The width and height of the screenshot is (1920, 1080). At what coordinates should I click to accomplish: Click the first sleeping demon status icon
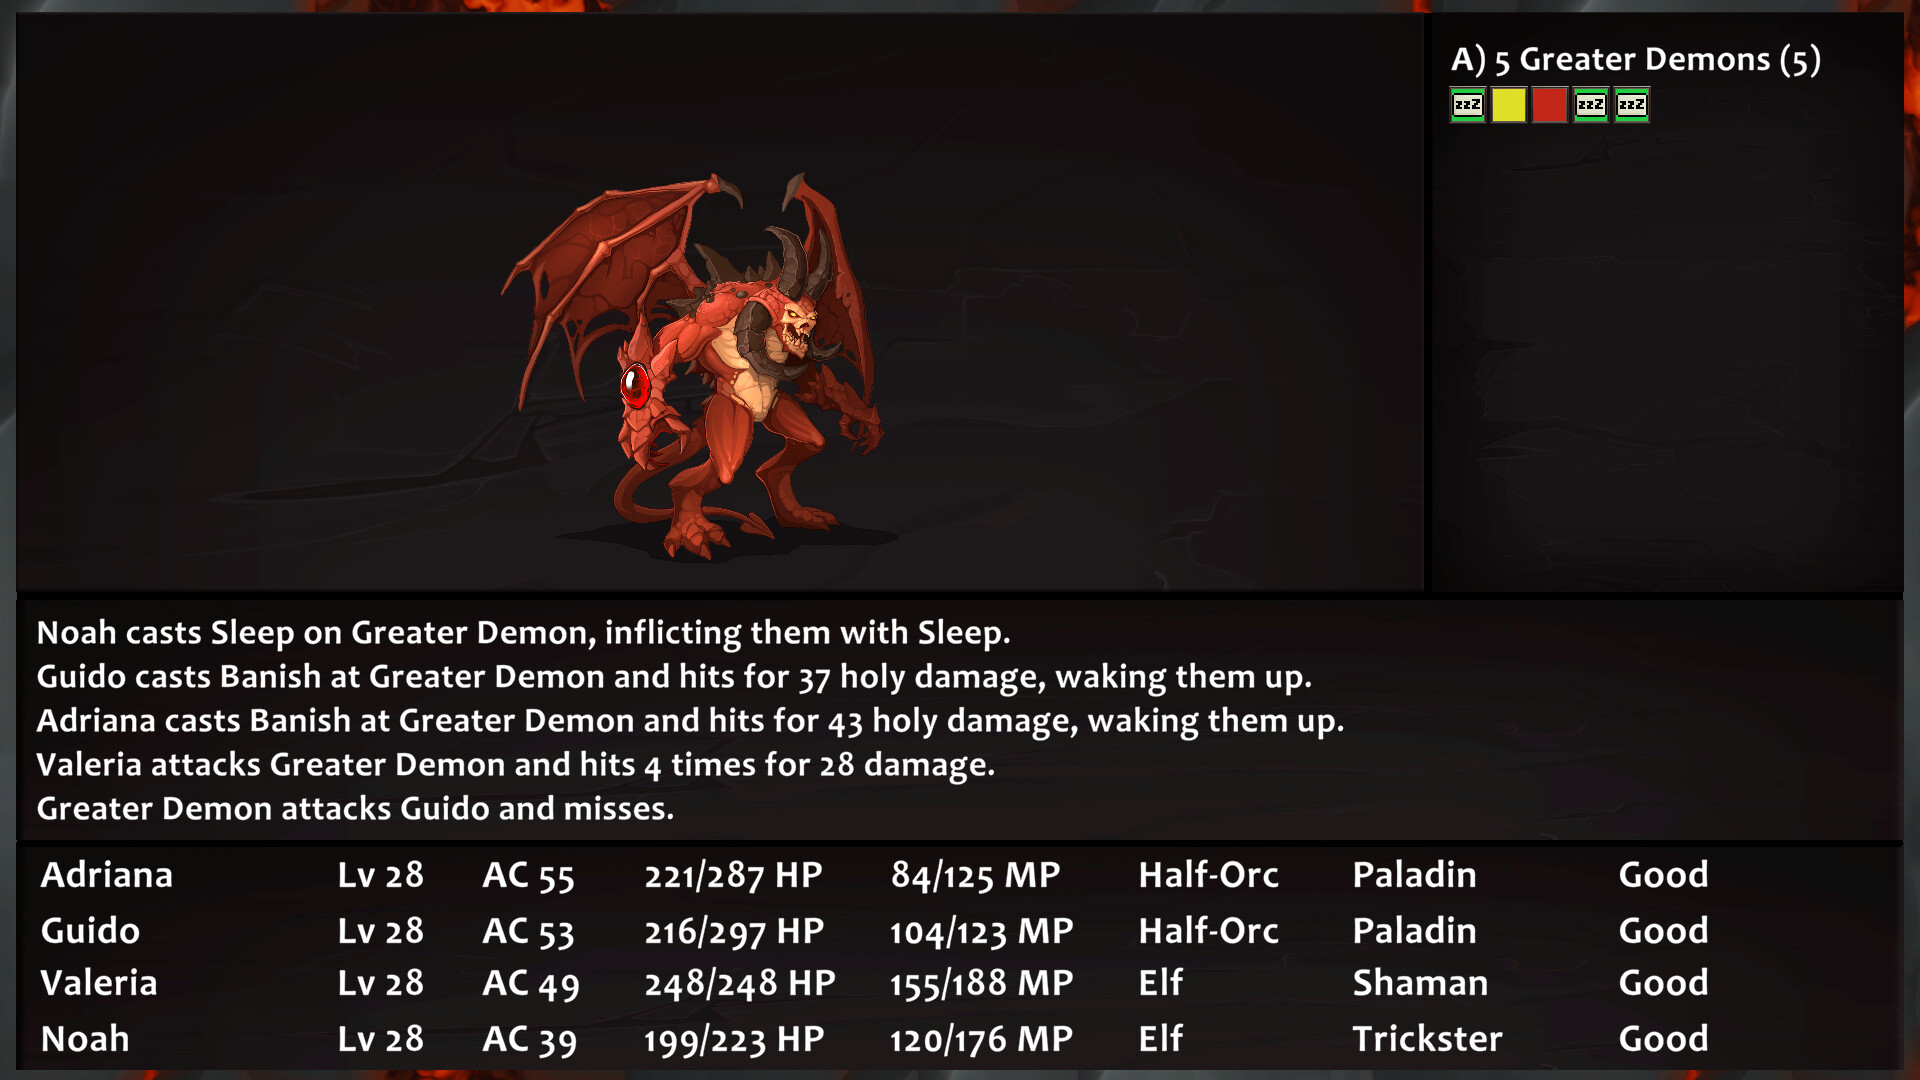click(x=1467, y=105)
